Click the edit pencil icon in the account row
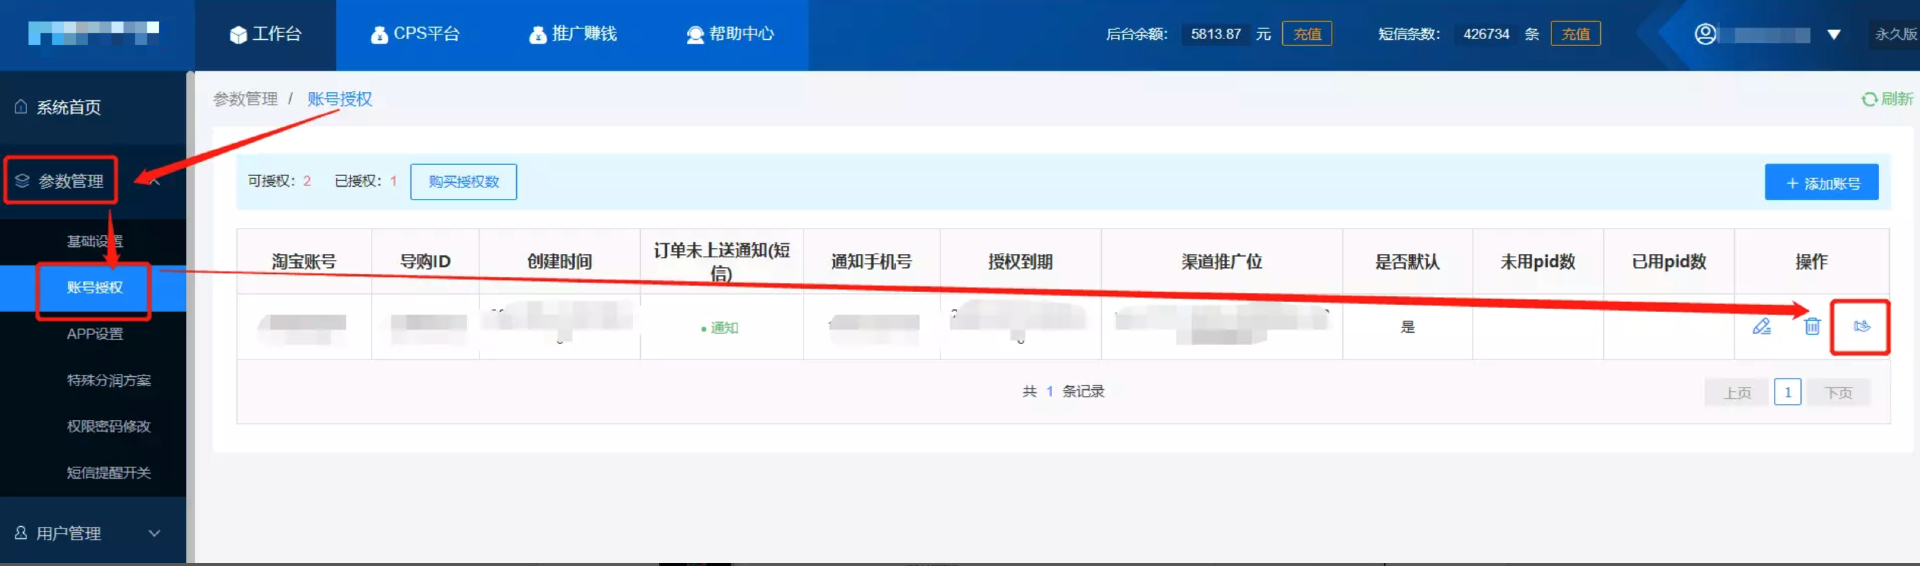 point(1761,326)
